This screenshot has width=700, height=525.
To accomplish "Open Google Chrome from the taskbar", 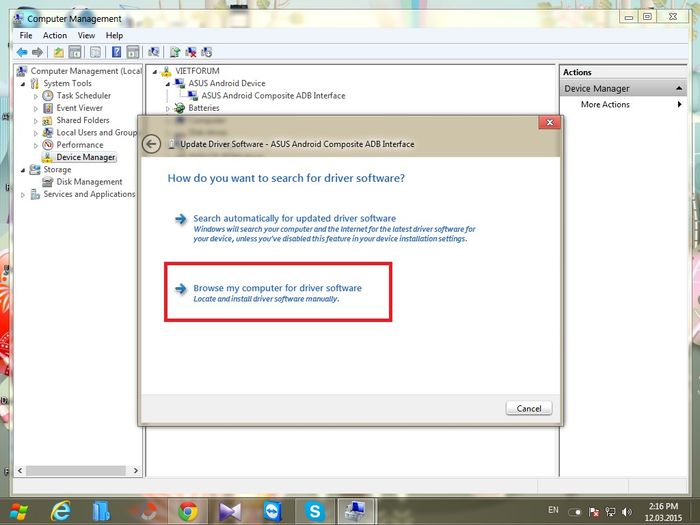I will 188,511.
